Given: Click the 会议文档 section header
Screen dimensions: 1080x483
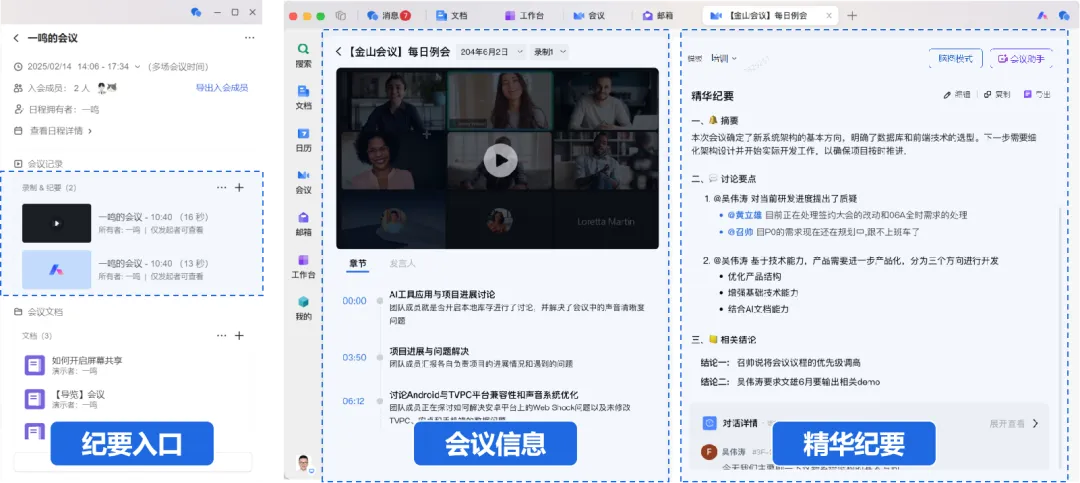Looking at the screenshot, I should point(39,311).
